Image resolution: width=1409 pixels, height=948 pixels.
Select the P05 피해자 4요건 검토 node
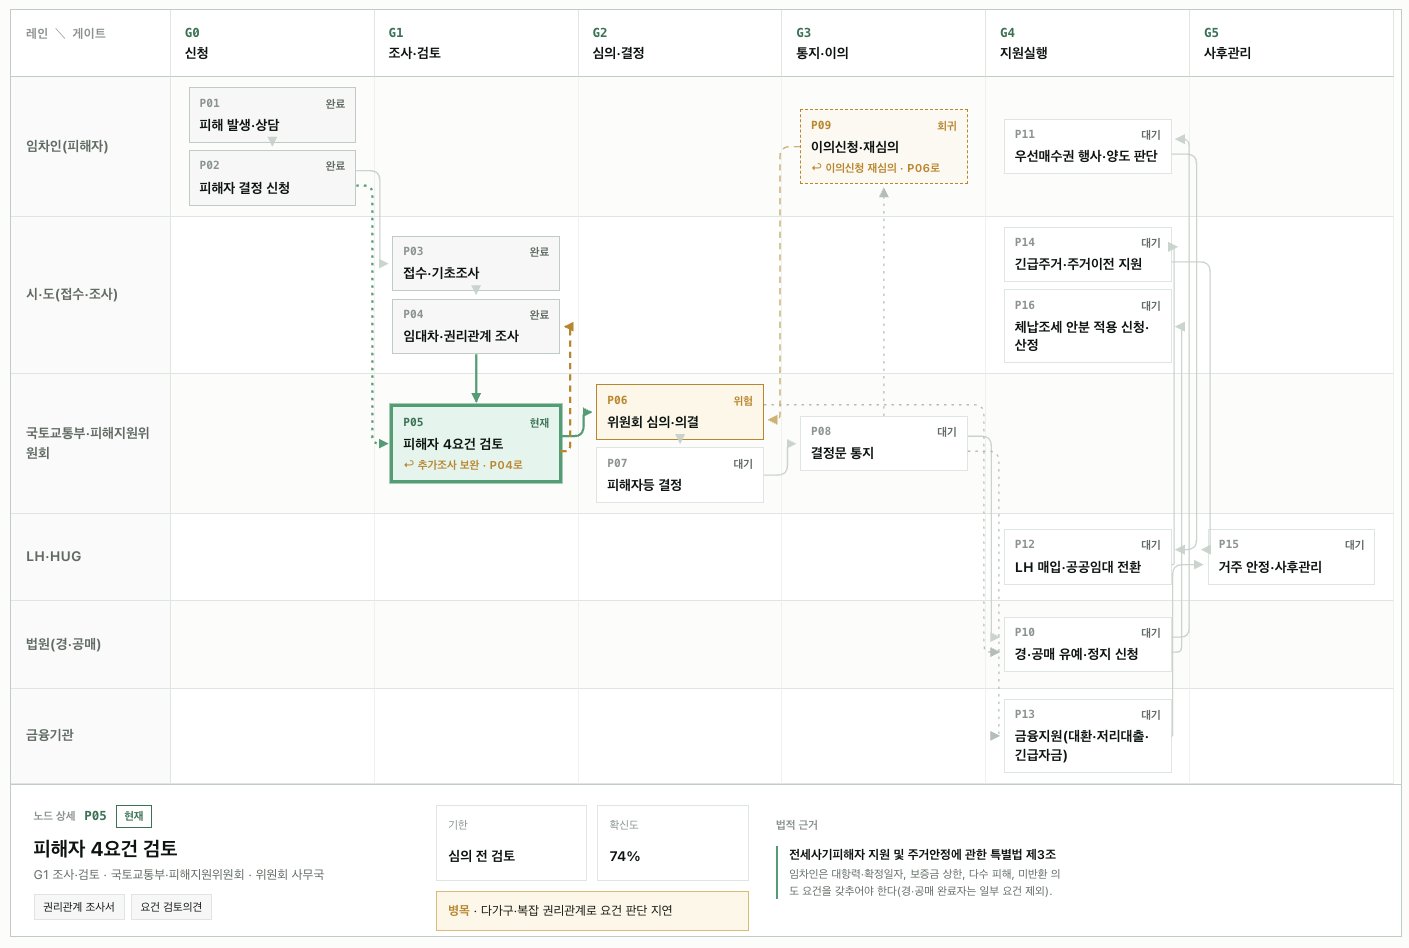coord(476,443)
